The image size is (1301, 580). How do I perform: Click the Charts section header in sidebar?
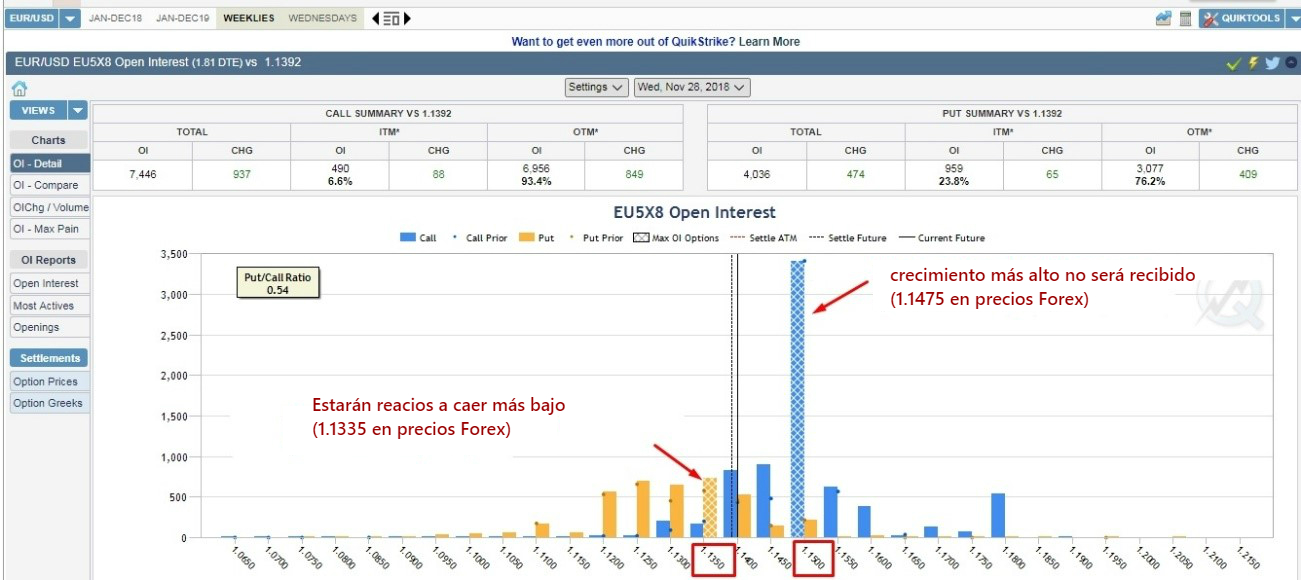(49, 140)
